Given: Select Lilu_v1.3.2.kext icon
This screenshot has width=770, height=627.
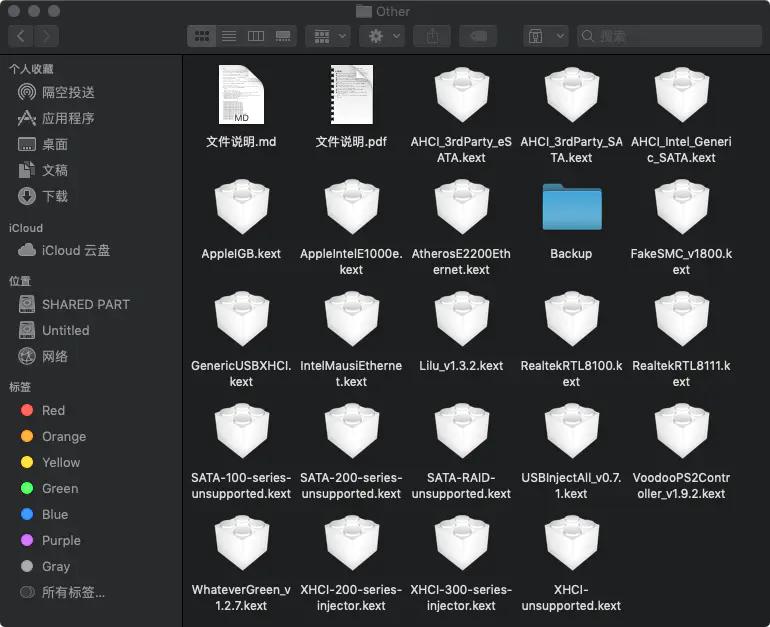Looking at the screenshot, I should 462,319.
